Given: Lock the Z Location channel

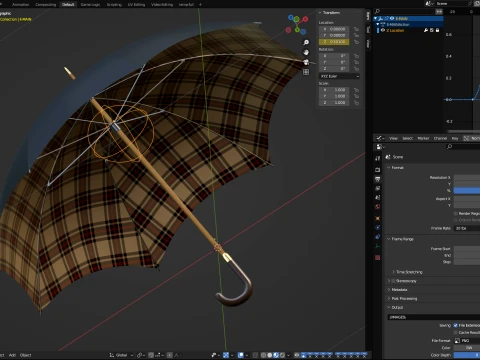Looking at the screenshot, I should (437, 30).
